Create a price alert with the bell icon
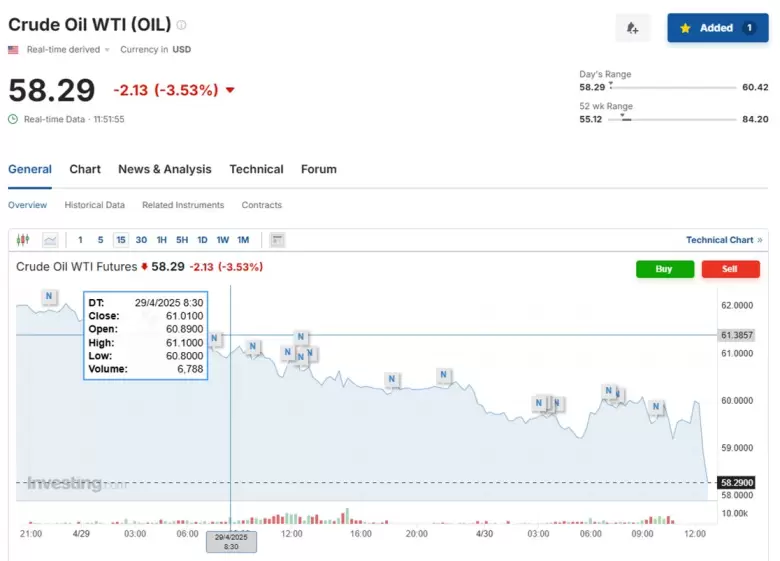Image resolution: width=780 pixels, height=561 pixels. (632, 28)
